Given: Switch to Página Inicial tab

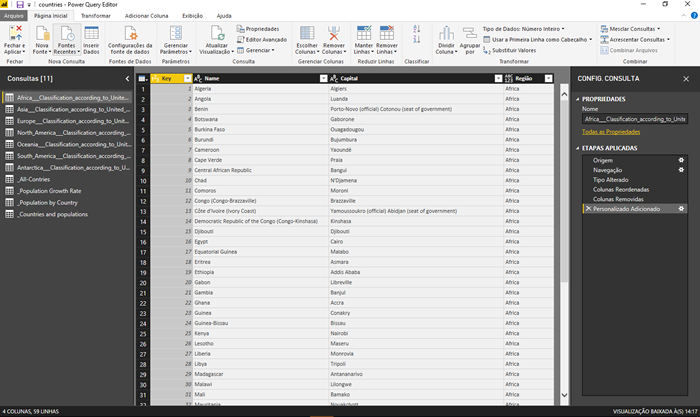Looking at the screenshot, I should [x=50, y=16].
